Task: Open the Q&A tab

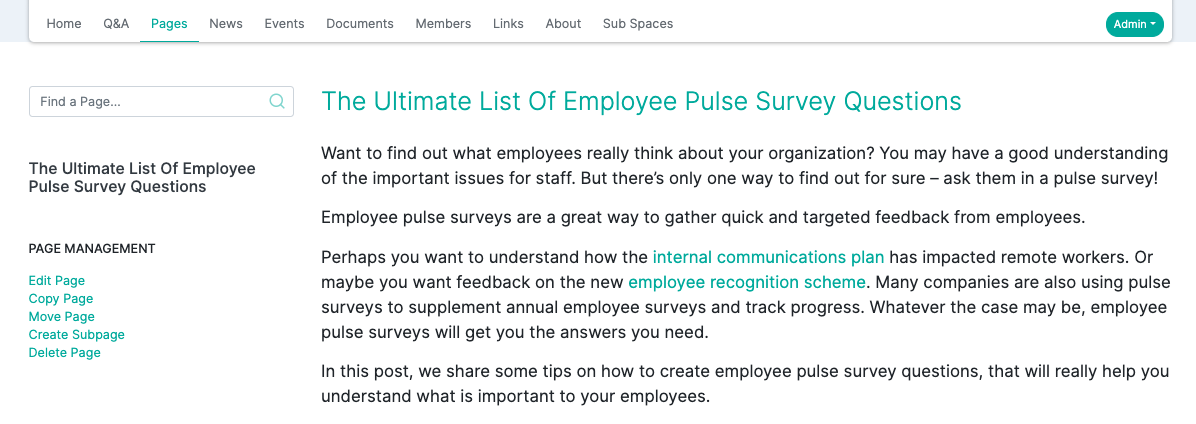Action: coord(116,24)
